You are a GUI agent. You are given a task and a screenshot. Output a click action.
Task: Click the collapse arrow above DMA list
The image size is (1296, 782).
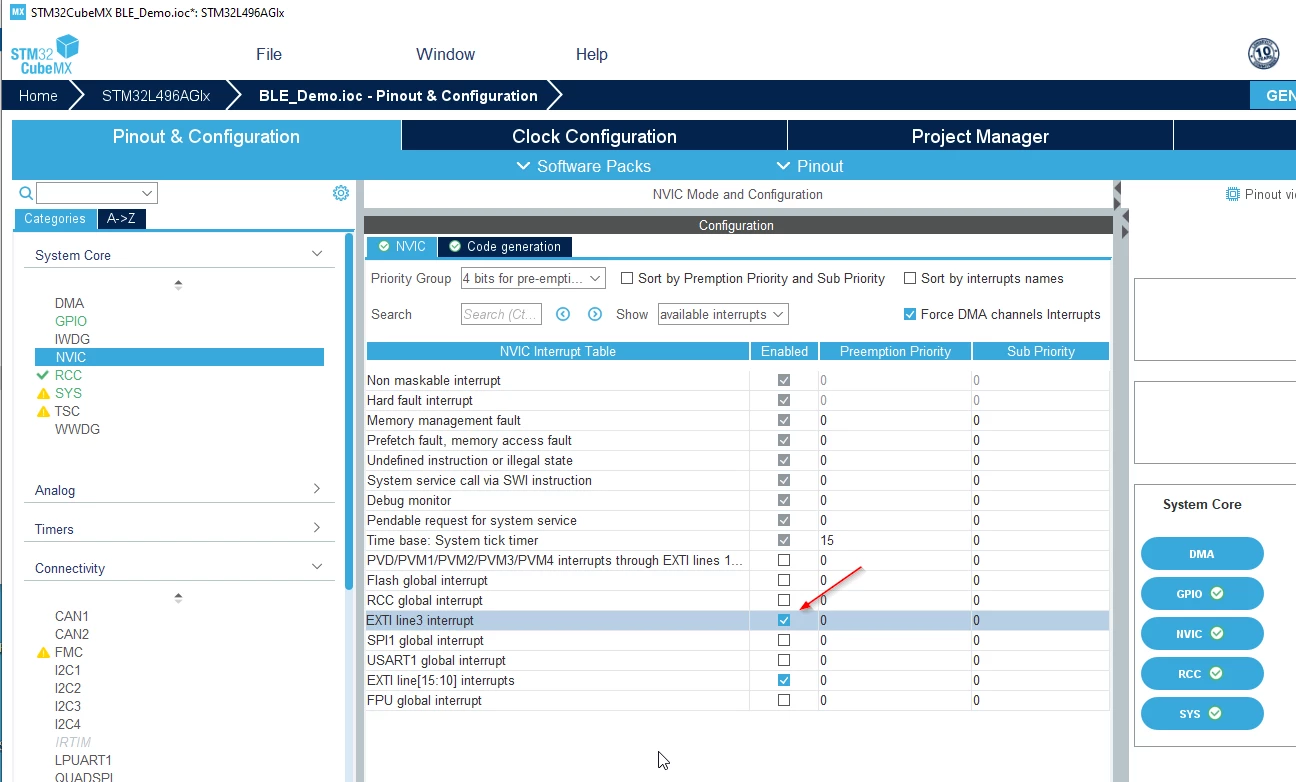[x=178, y=285]
